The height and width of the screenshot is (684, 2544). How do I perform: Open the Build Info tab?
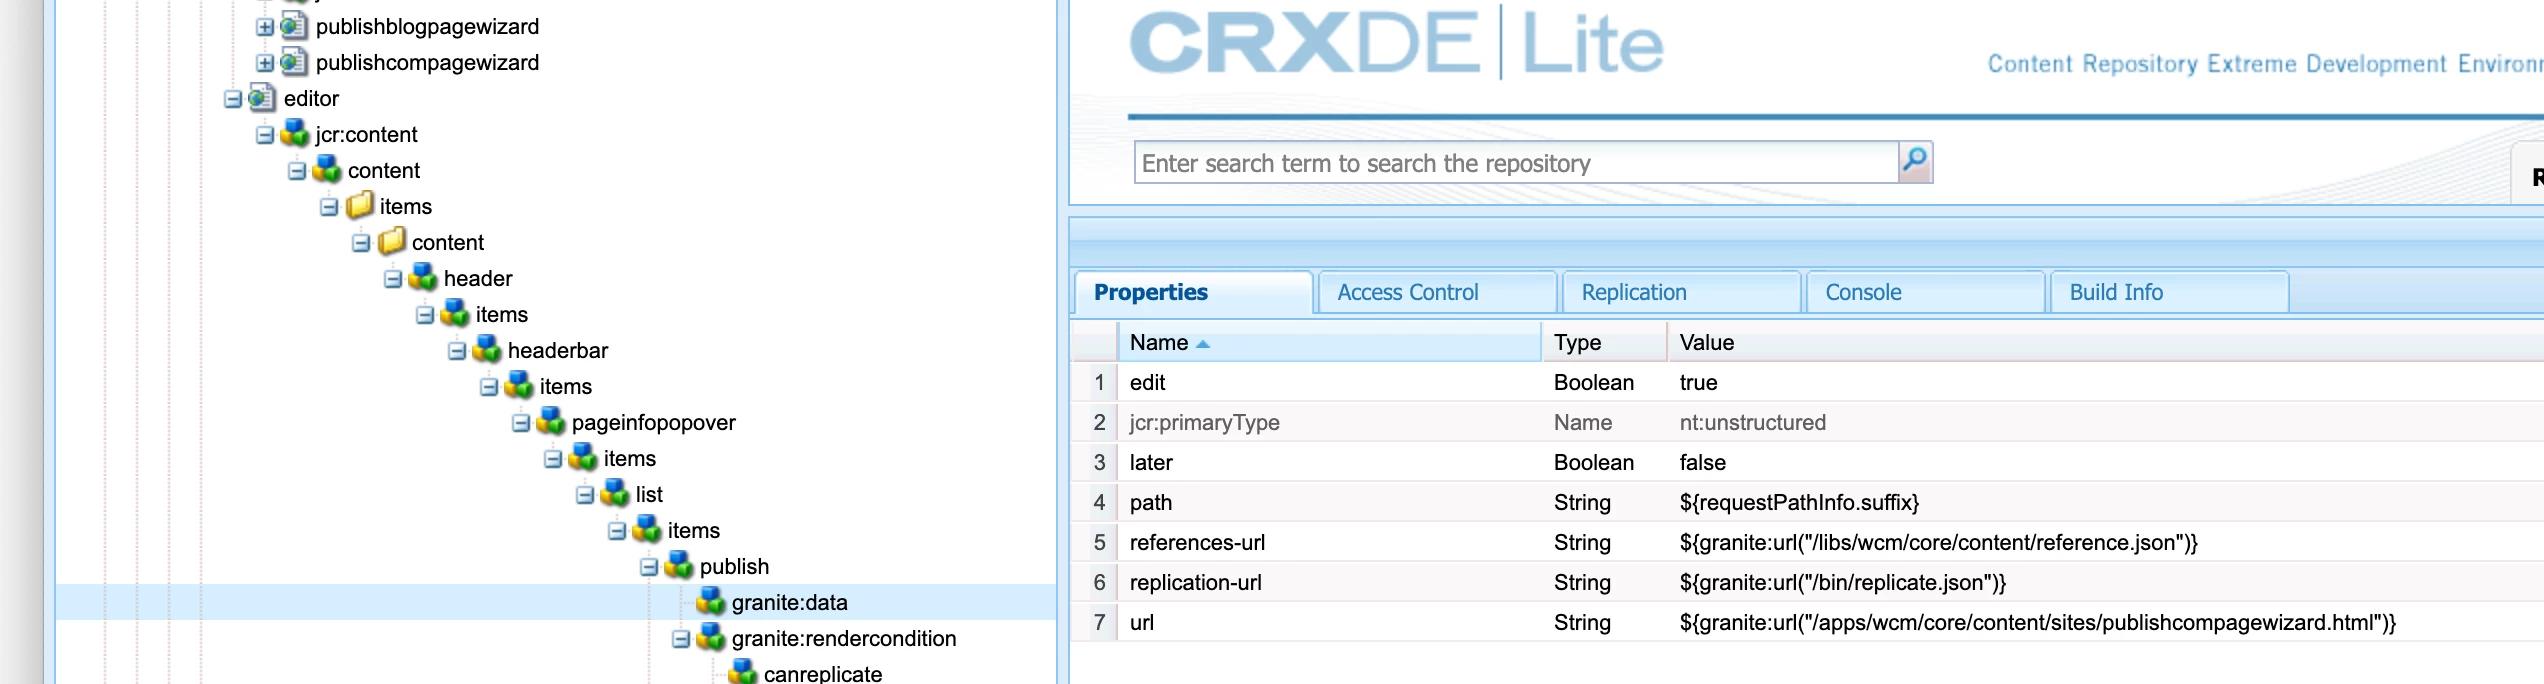(2169, 292)
